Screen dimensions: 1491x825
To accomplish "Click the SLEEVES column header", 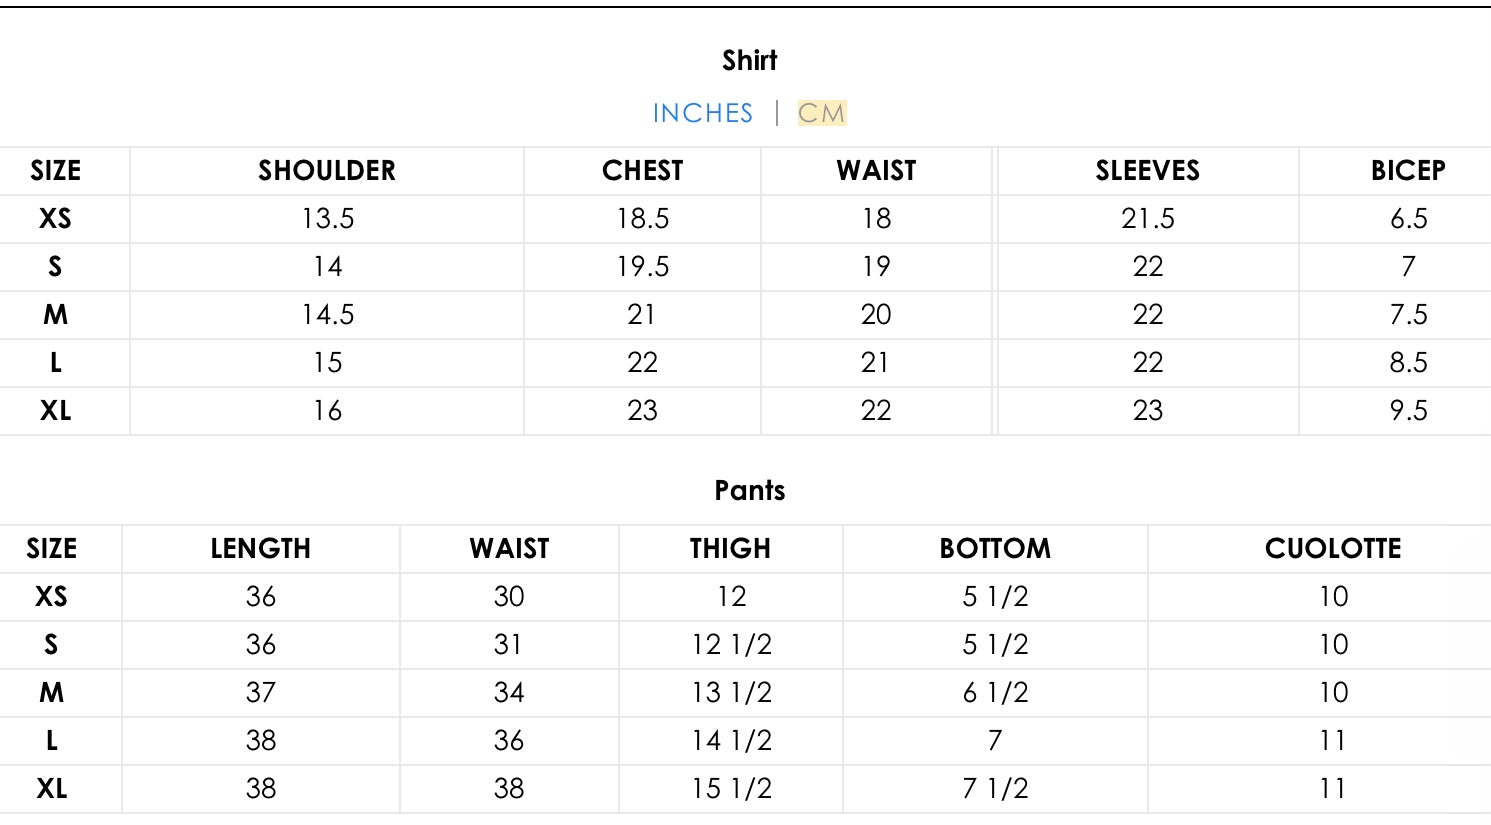I will (1147, 171).
